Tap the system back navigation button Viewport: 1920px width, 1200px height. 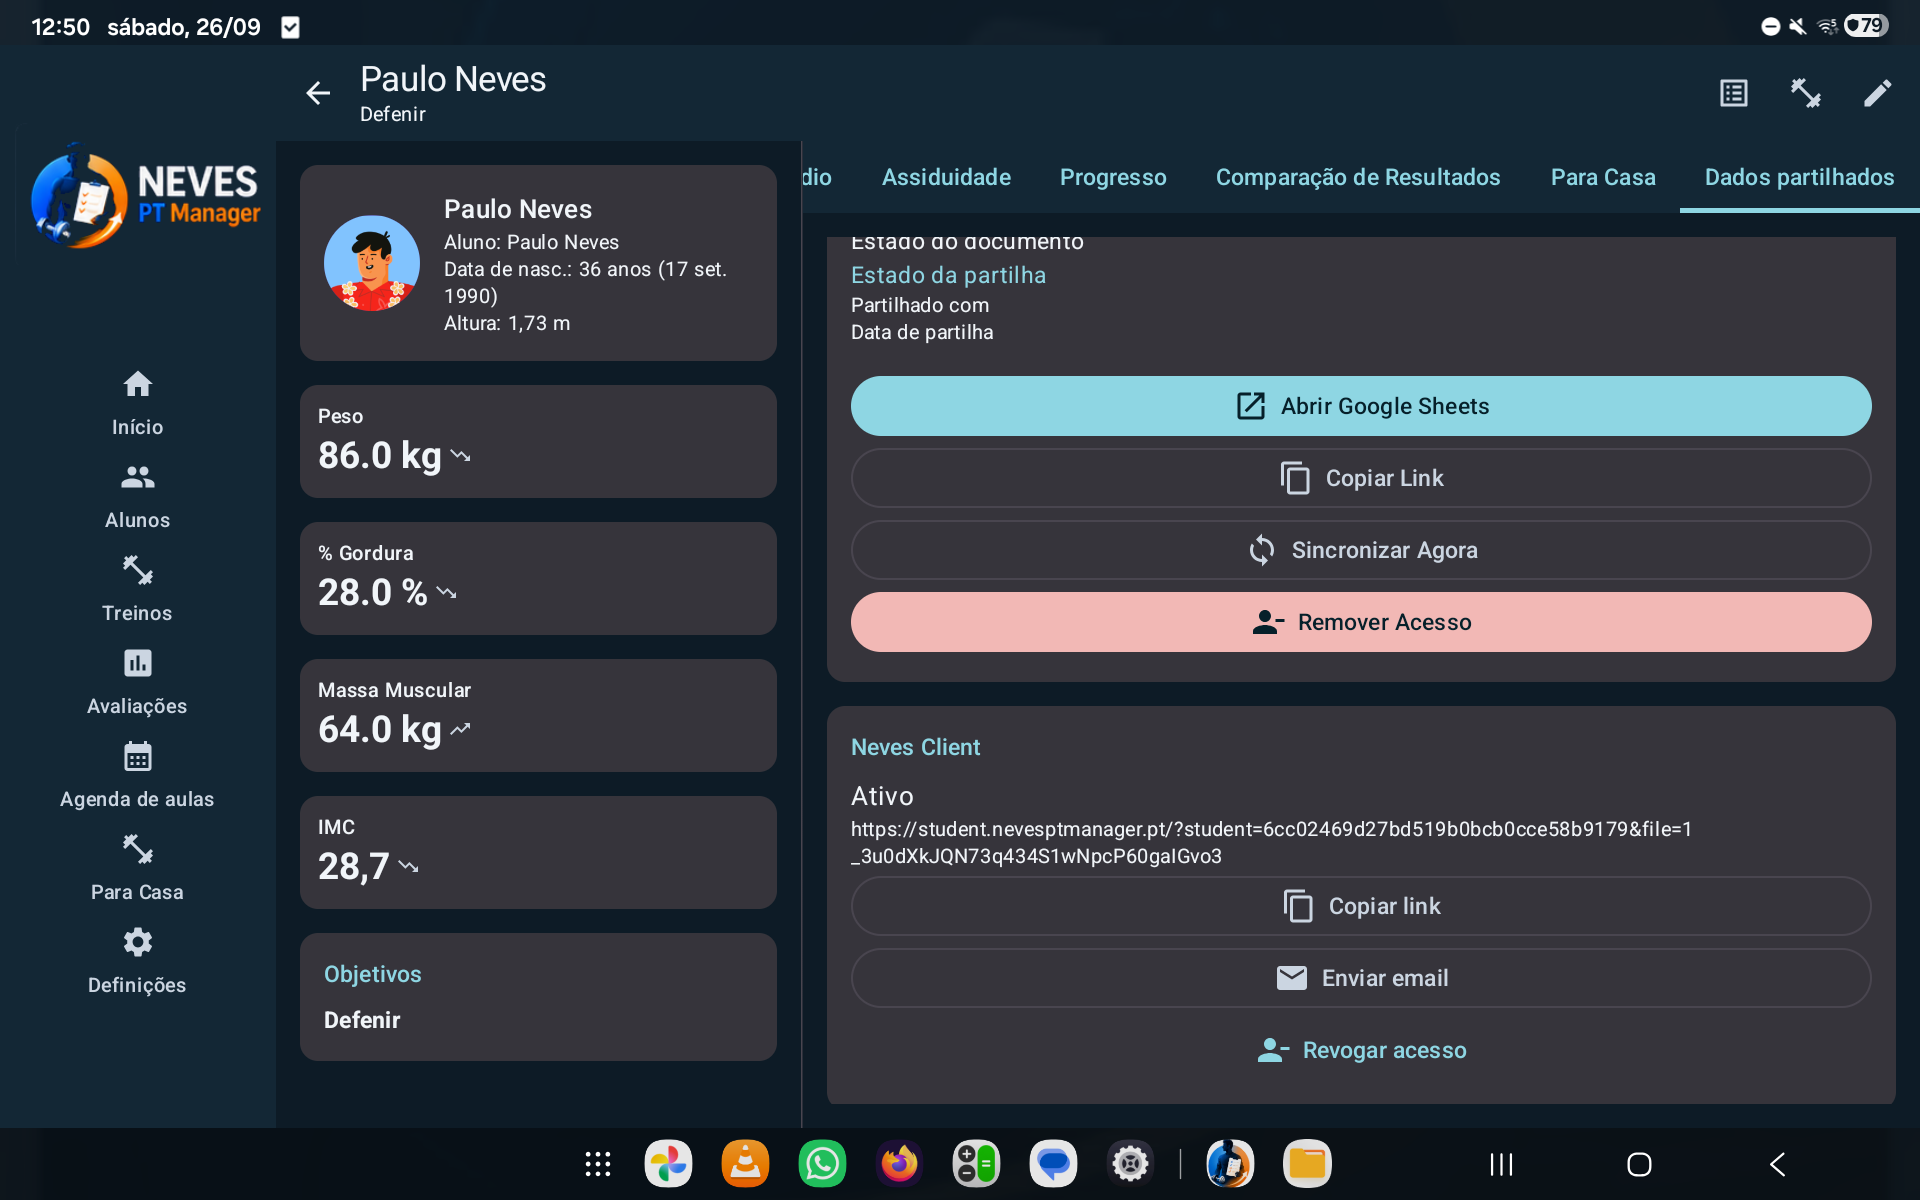click(1777, 1164)
